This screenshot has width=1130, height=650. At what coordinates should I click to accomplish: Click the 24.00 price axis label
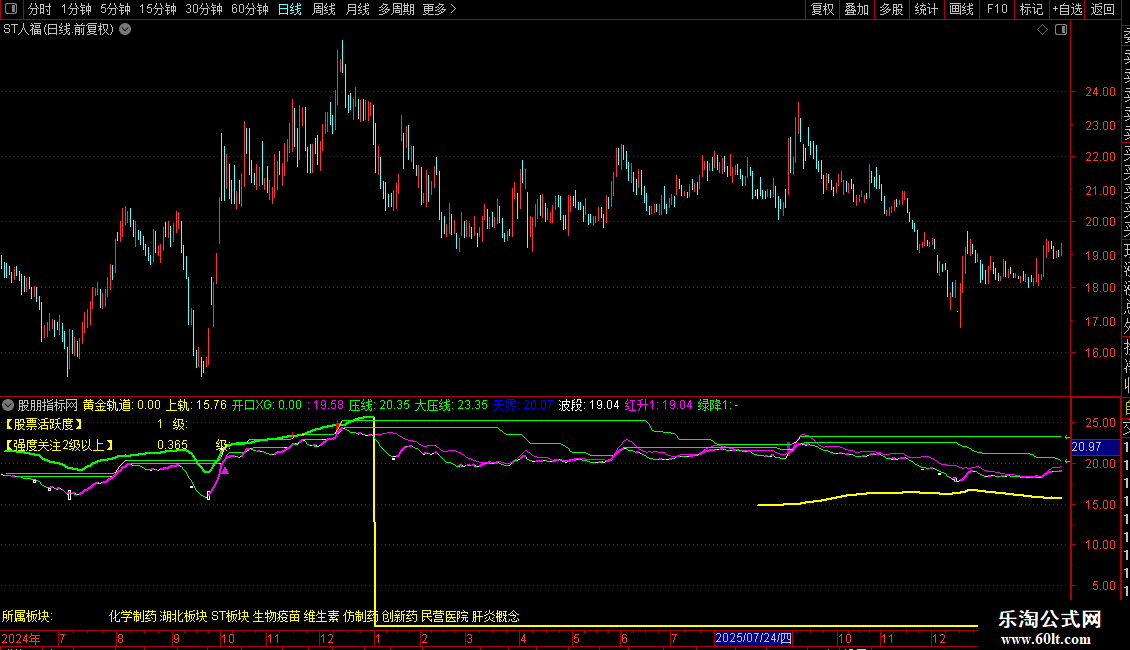pyautogui.click(x=1100, y=92)
